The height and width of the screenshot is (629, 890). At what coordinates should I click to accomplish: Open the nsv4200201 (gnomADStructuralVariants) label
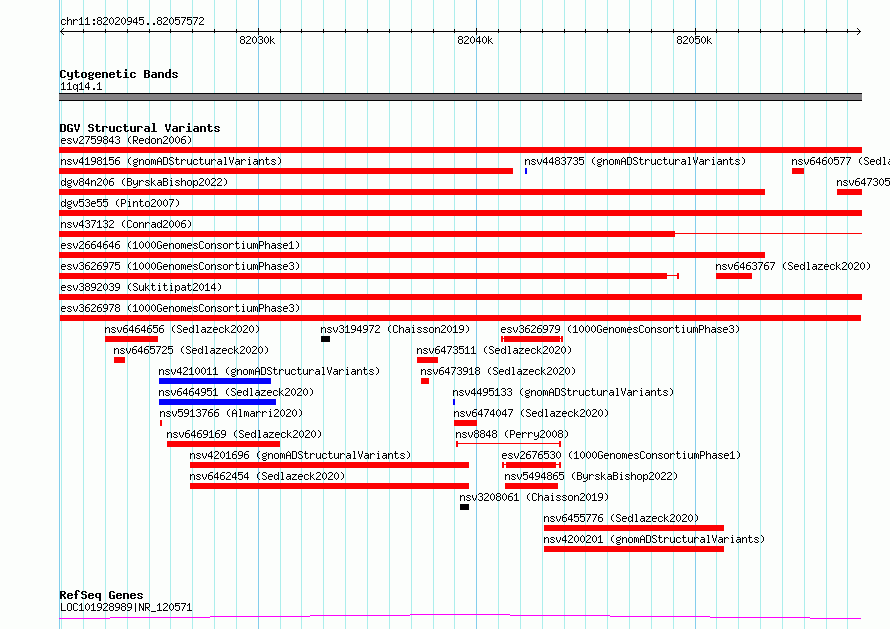pos(654,539)
